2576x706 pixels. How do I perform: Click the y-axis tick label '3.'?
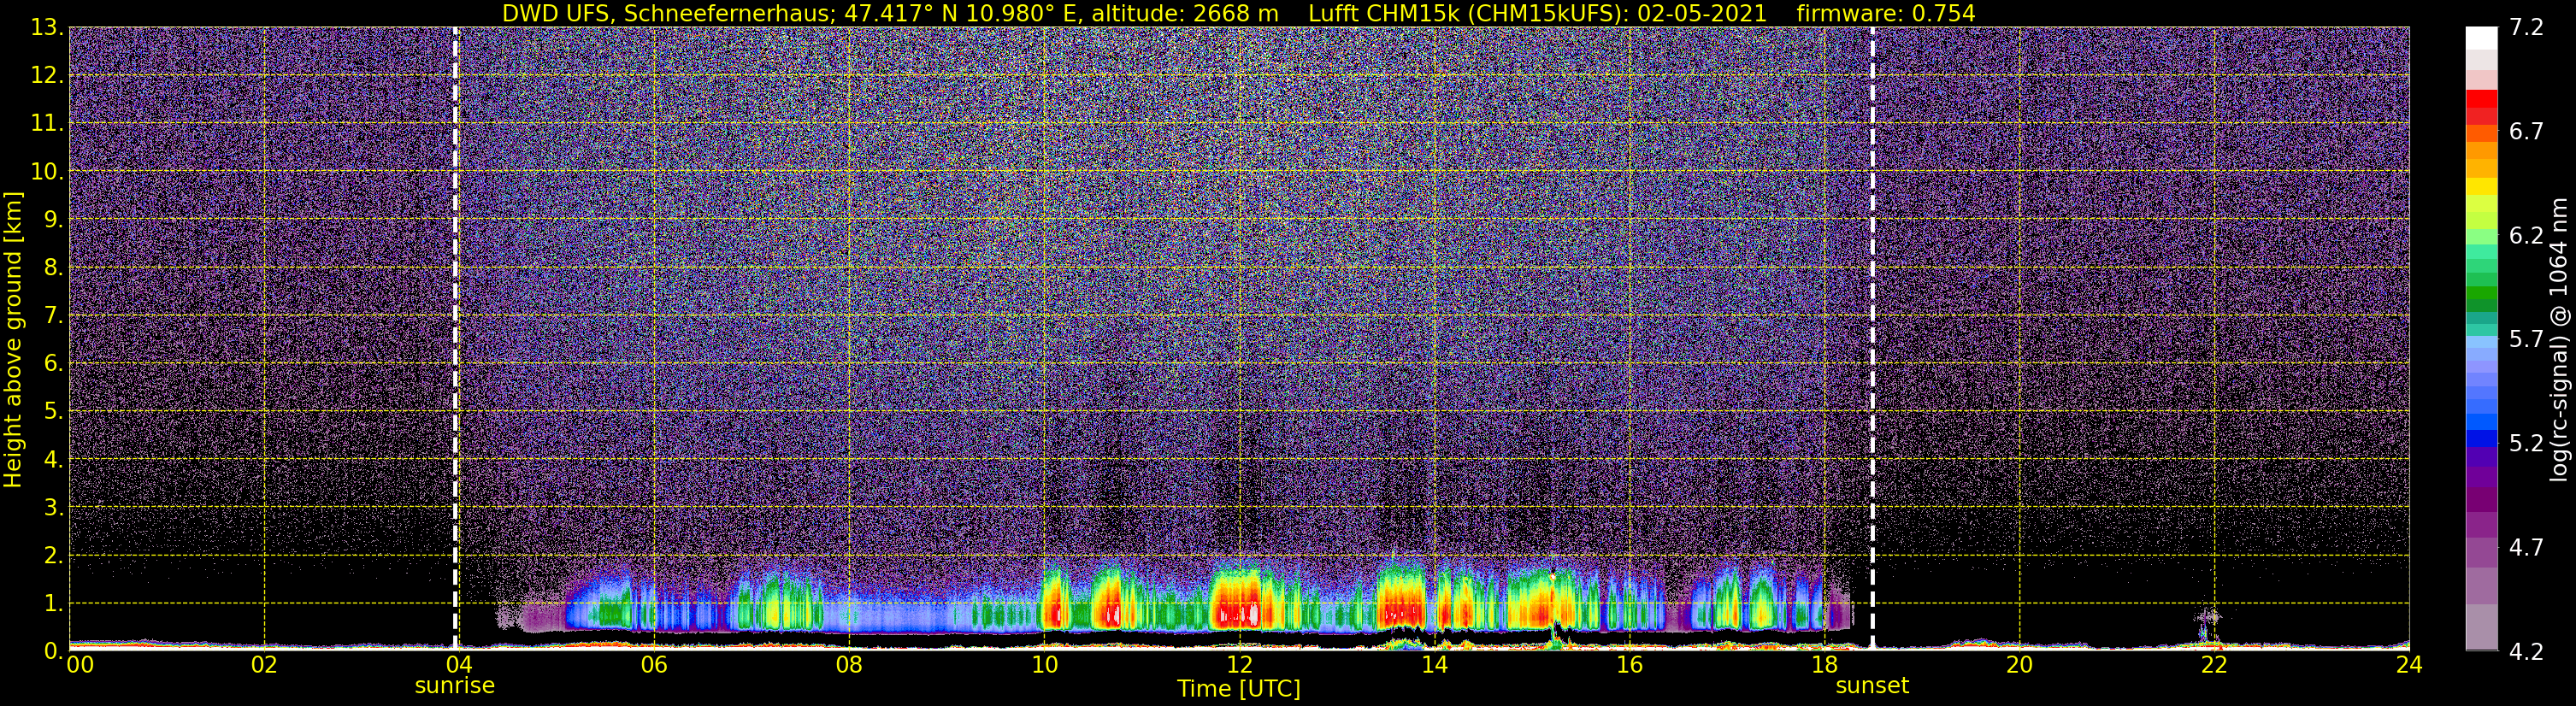(x=53, y=508)
